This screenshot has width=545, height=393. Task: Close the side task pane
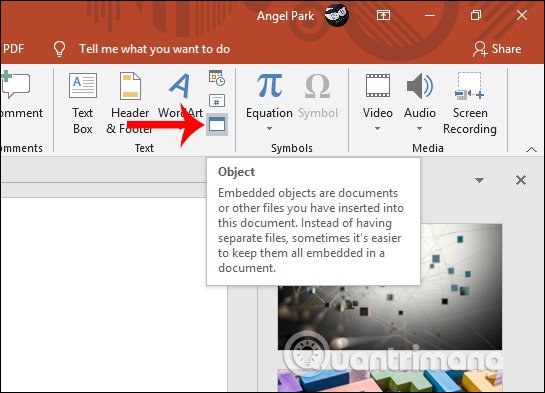(521, 180)
